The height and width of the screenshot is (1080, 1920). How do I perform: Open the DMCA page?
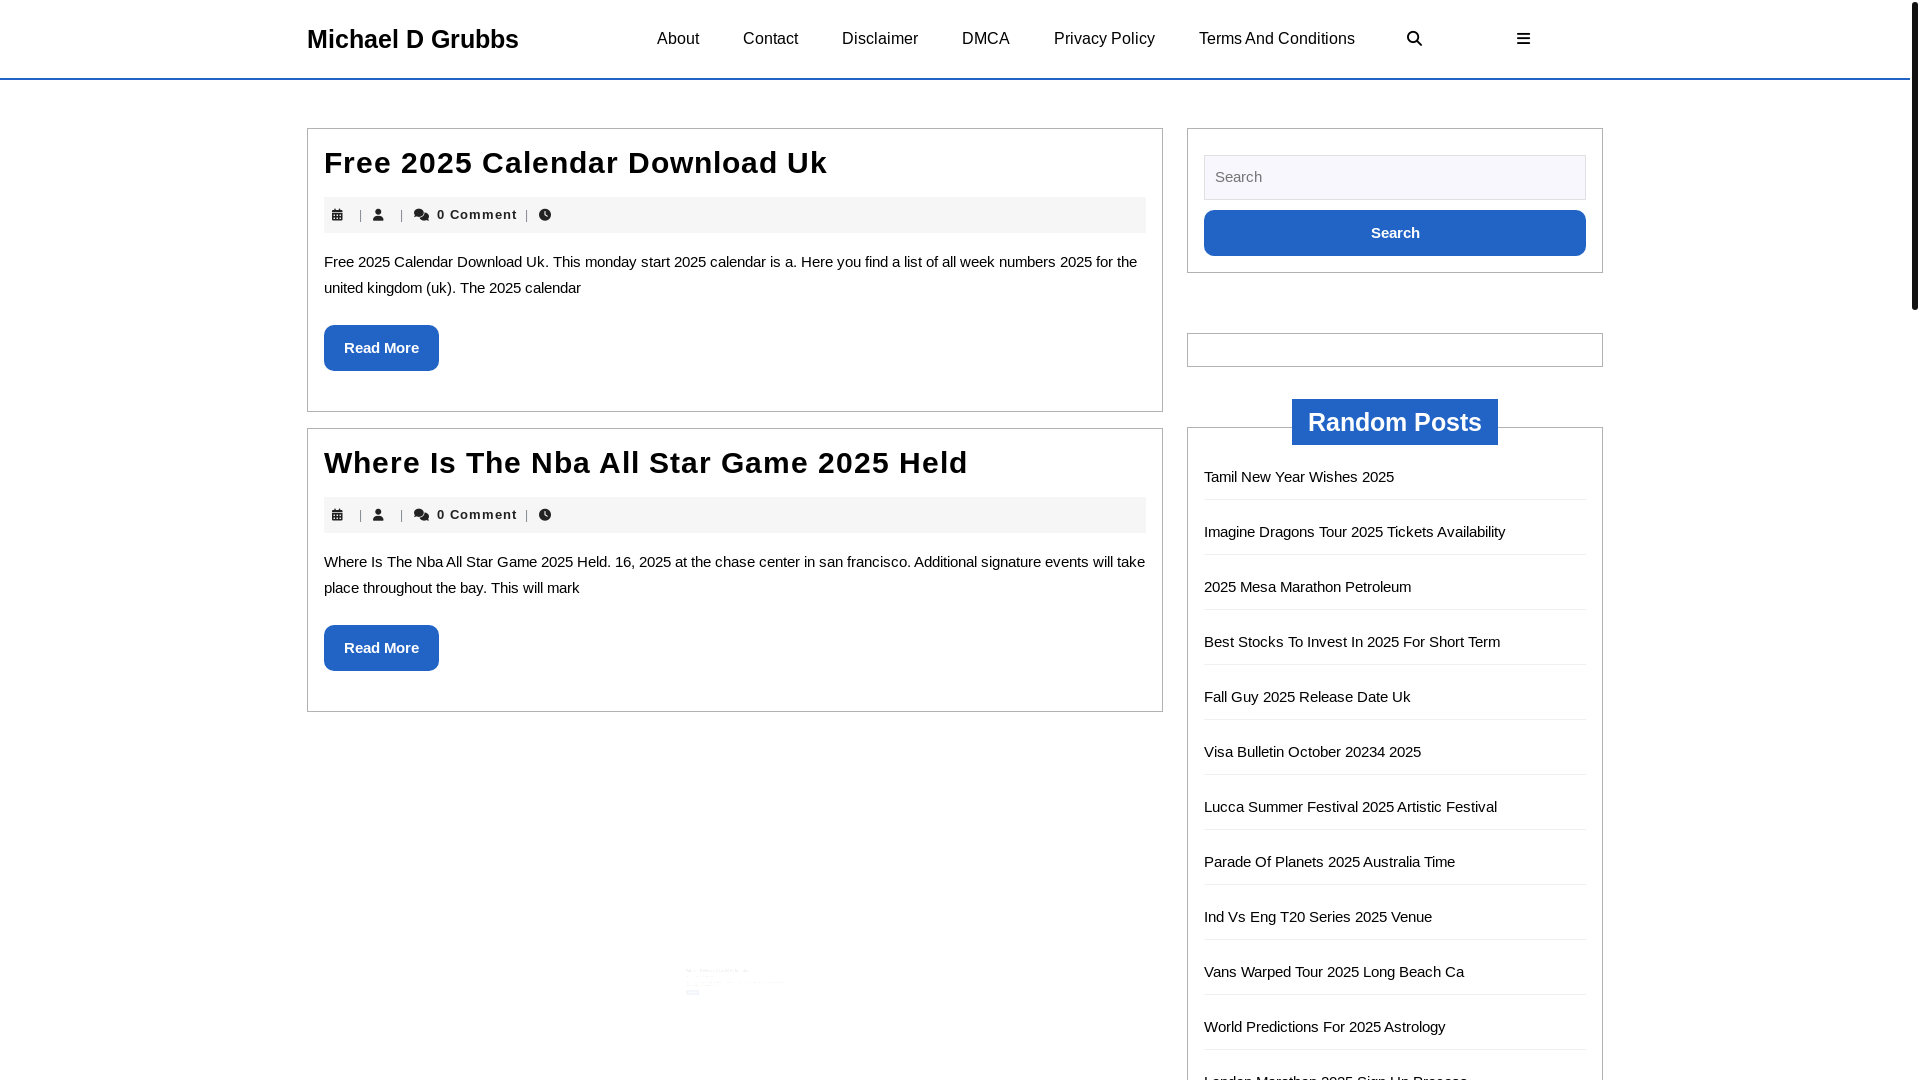986,38
